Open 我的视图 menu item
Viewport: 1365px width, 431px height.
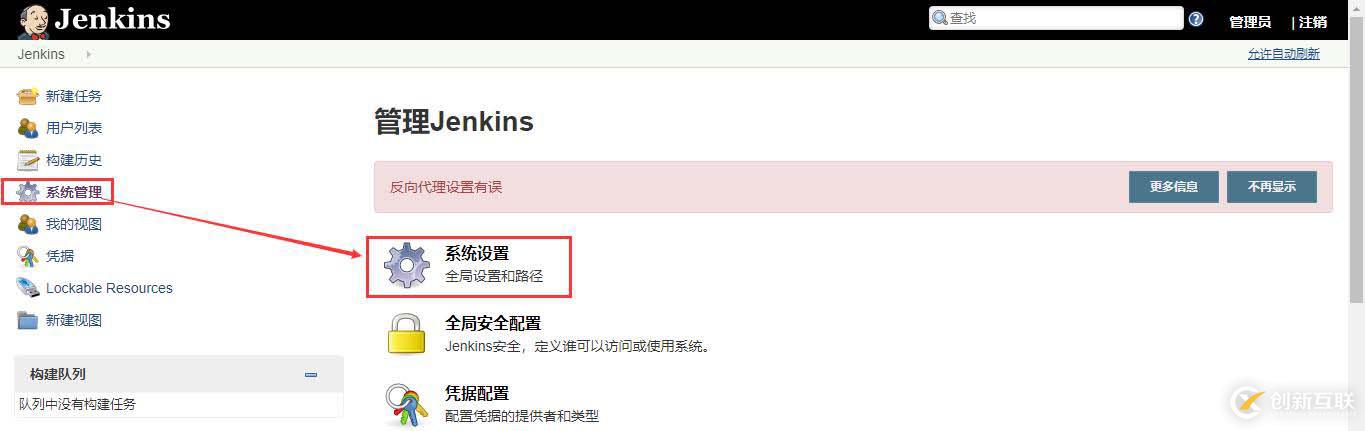pyautogui.click(x=74, y=224)
